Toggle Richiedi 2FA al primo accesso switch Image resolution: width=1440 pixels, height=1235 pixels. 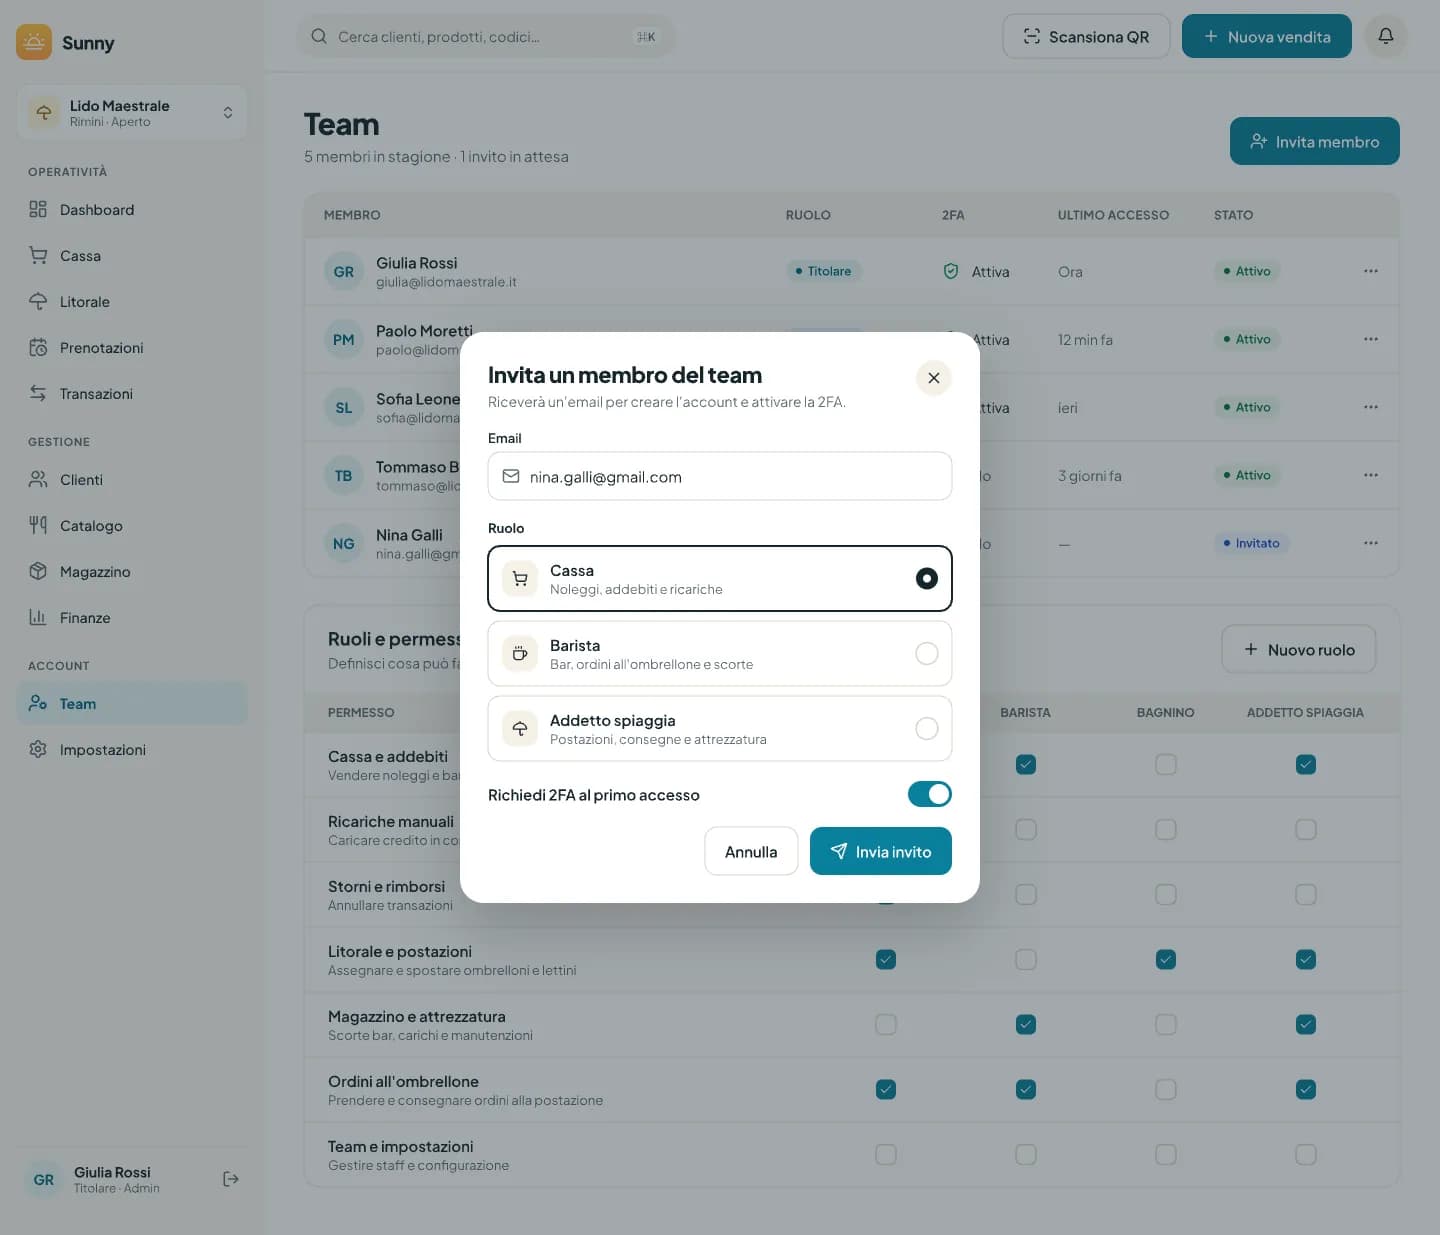pos(929,794)
